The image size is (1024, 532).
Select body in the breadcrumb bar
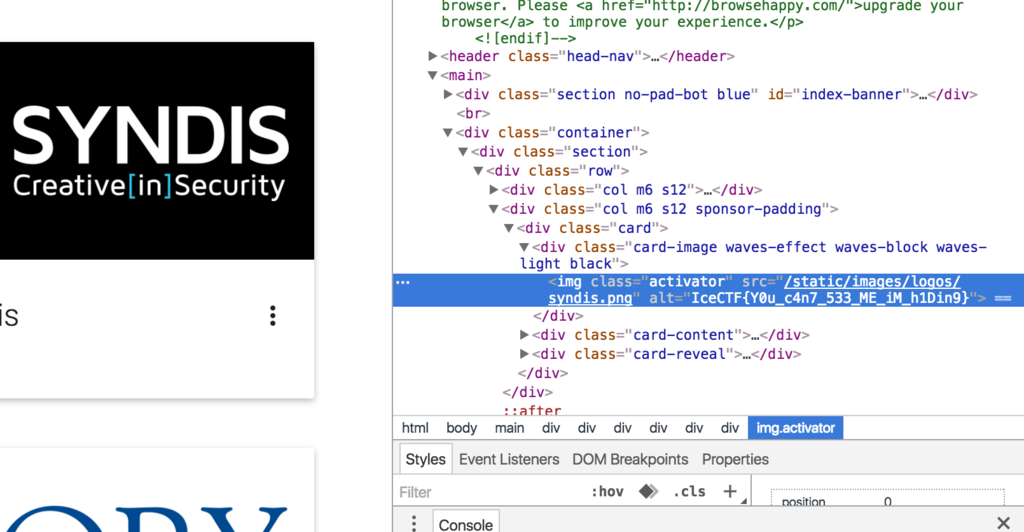pos(462,428)
